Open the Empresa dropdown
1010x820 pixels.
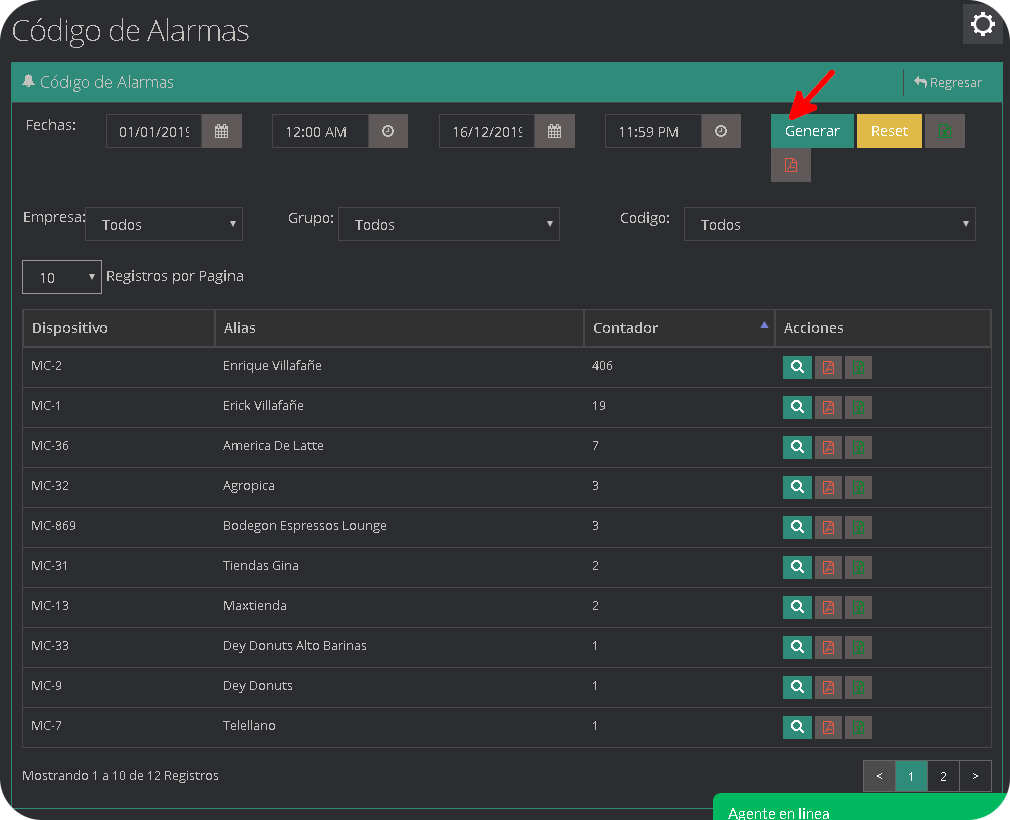tap(163, 224)
